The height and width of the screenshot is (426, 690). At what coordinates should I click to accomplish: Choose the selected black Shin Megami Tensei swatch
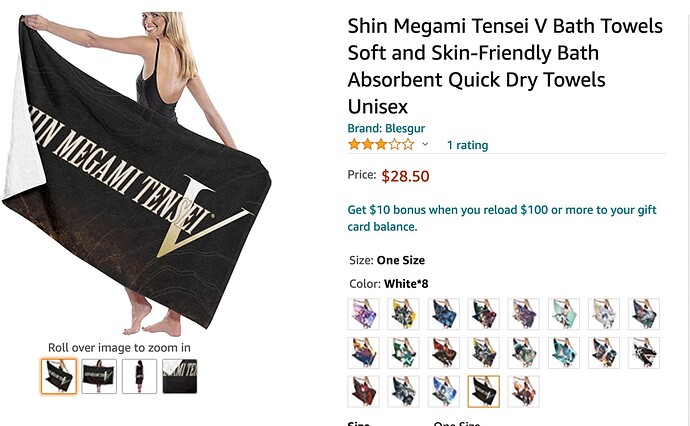484,391
